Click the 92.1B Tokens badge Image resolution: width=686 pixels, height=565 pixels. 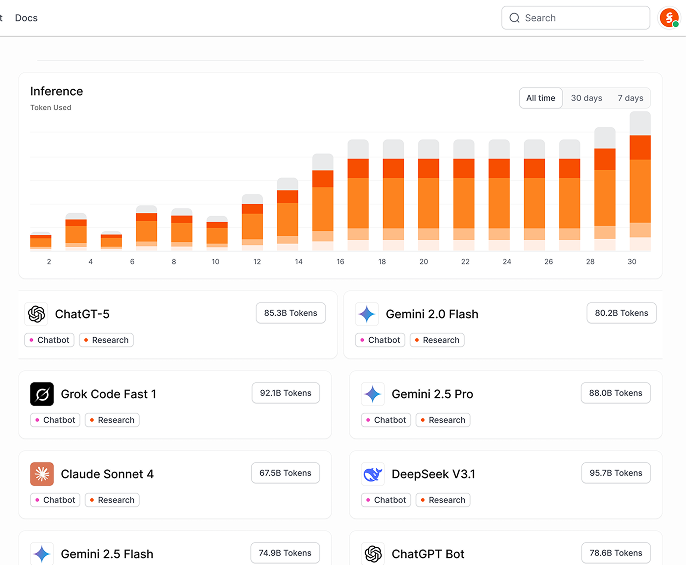click(286, 393)
